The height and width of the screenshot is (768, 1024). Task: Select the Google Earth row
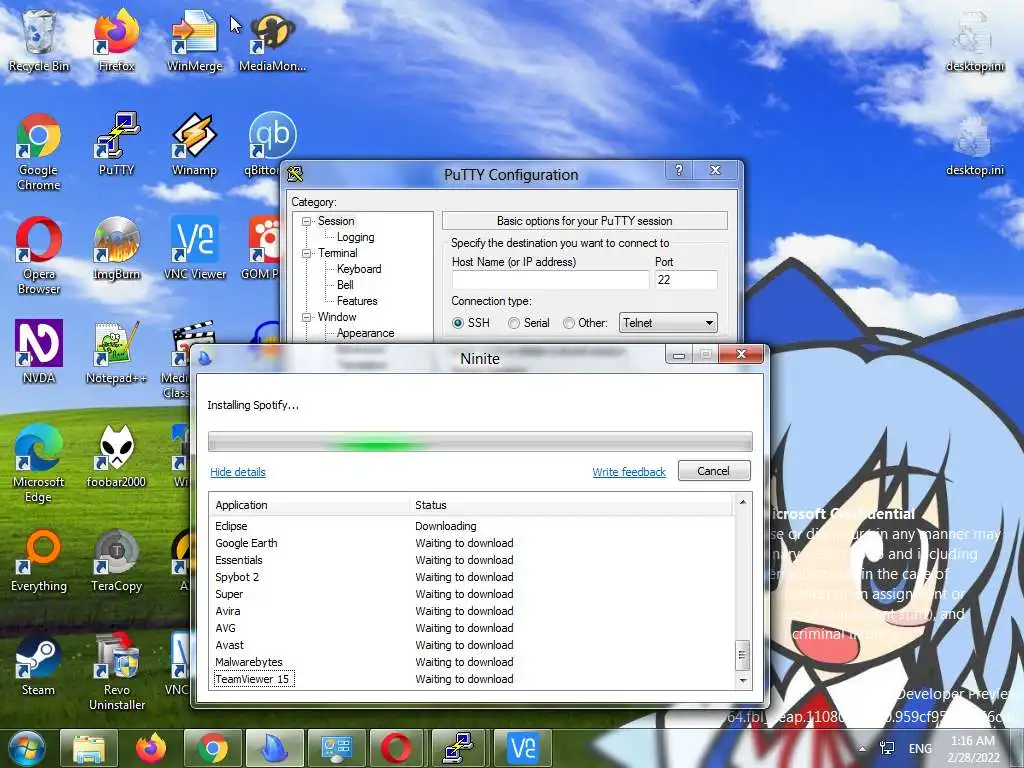pos(472,543)
